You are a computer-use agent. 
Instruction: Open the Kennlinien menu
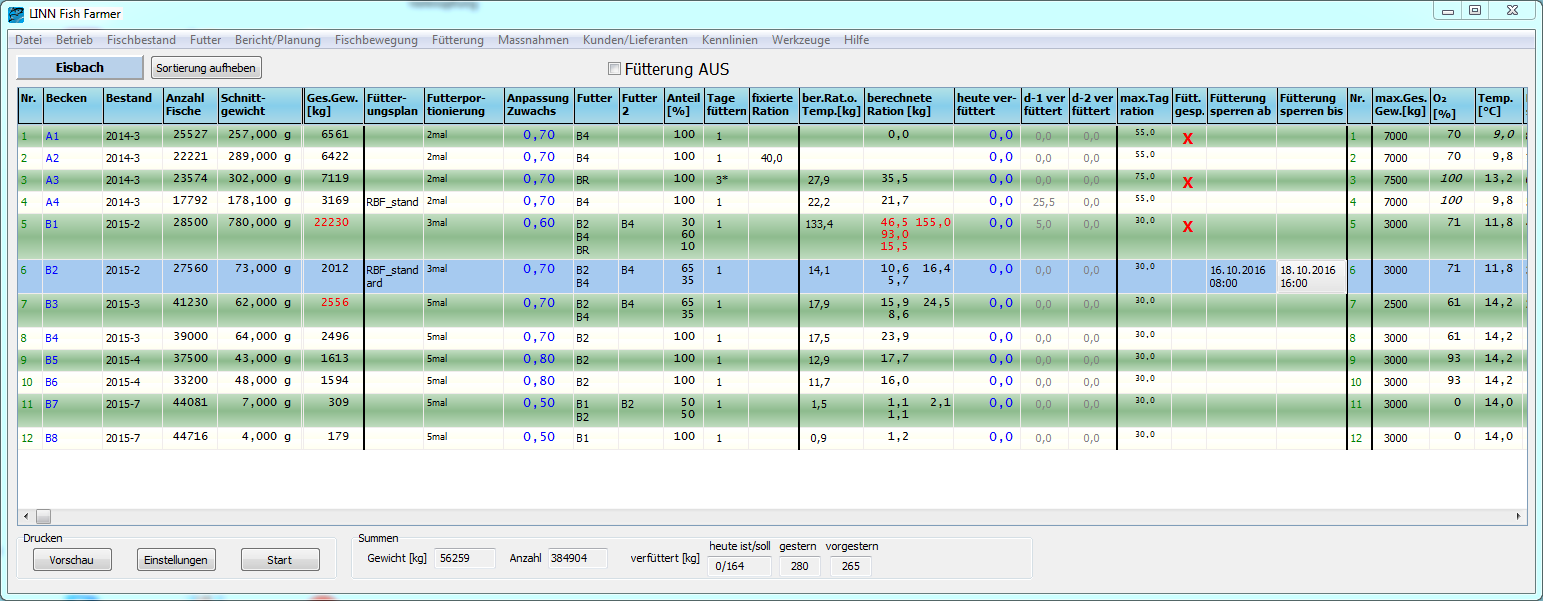click(730, 40)
